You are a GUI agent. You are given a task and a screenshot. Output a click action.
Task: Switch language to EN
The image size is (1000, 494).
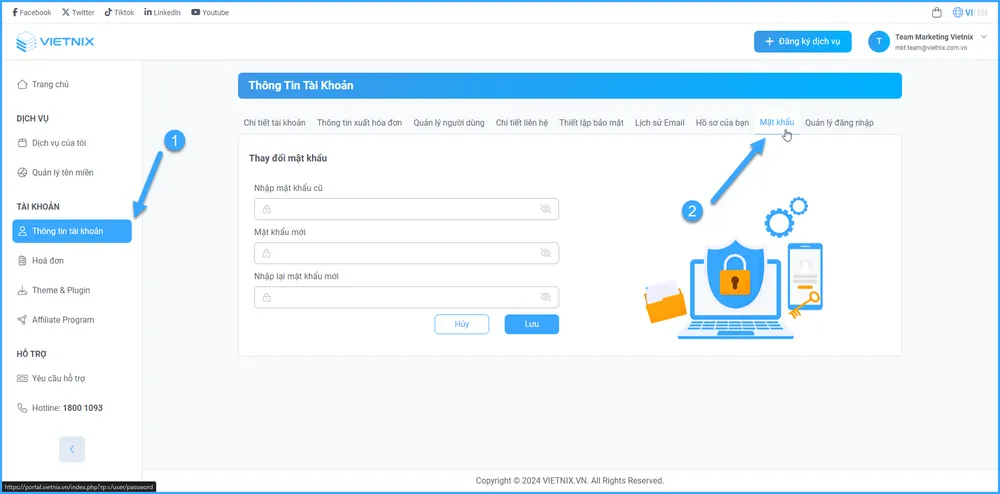pyautogui.click(x=981, y=13)
